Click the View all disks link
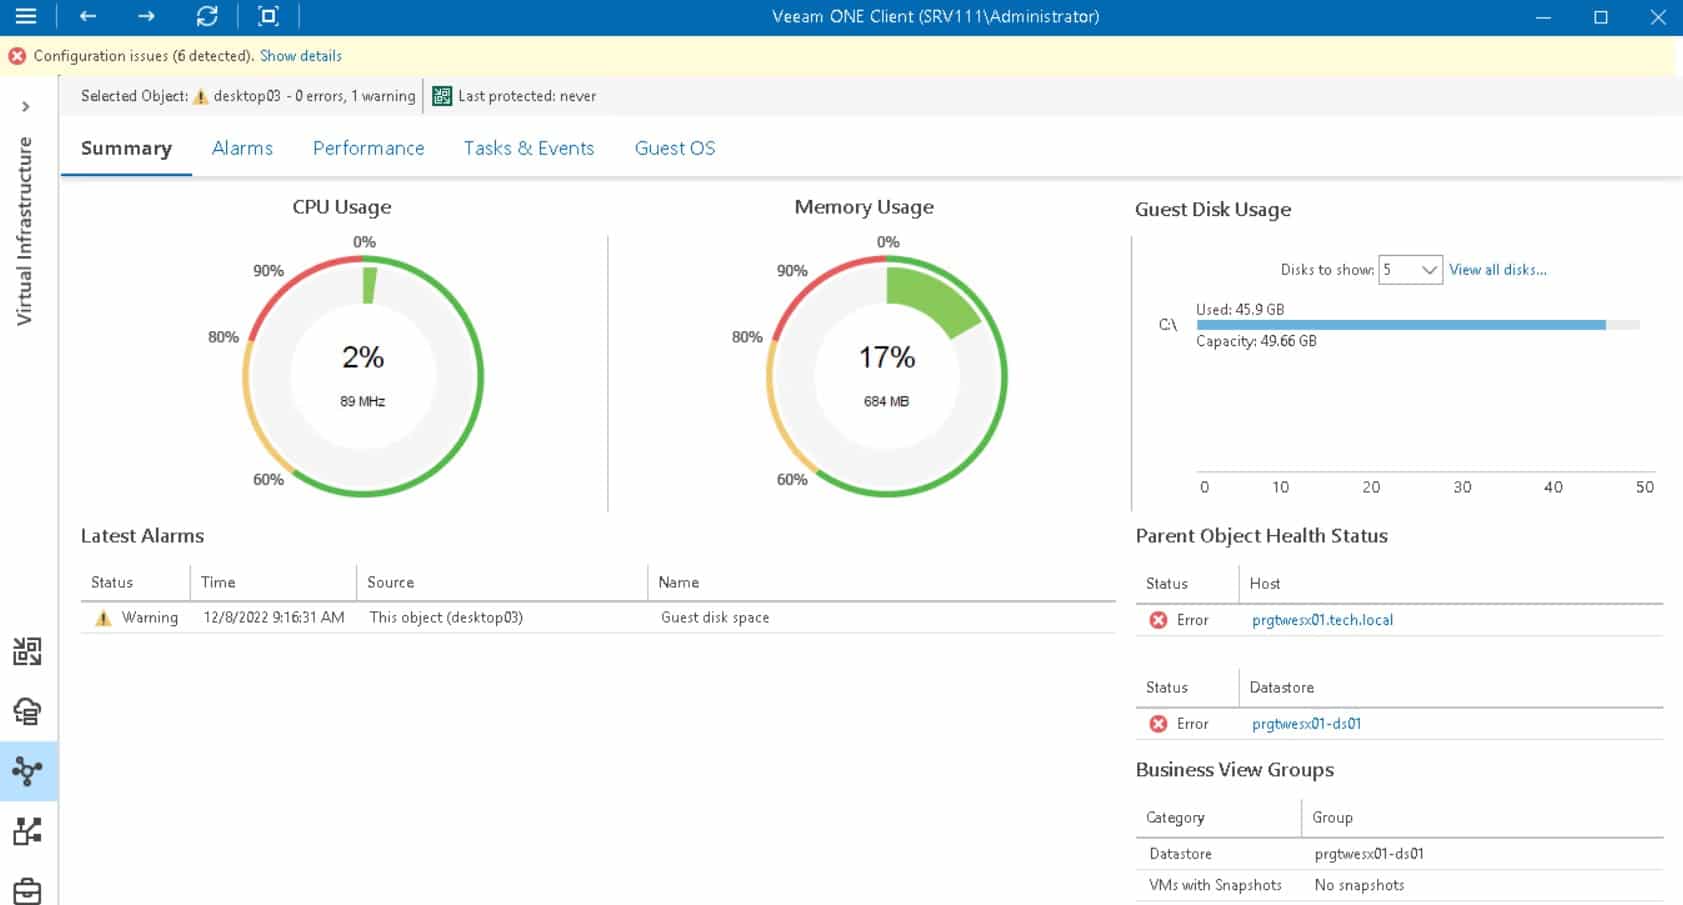Viewport: 1683px width, 905px height. [x=1498, y=270]
